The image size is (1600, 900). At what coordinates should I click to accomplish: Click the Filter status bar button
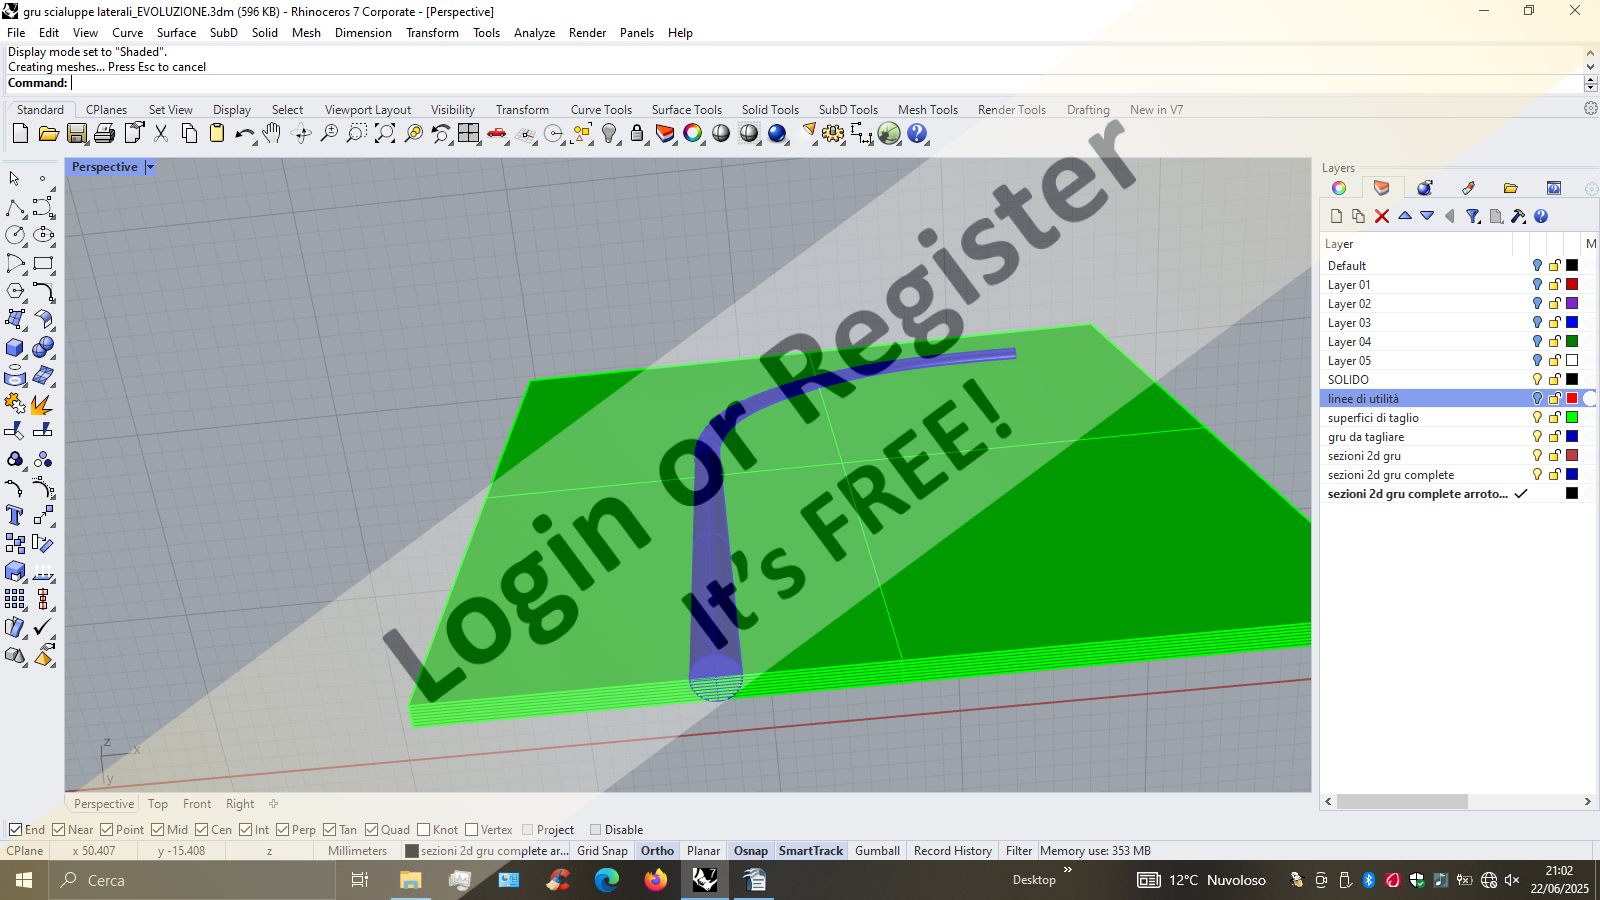(x=1018, y=851)
